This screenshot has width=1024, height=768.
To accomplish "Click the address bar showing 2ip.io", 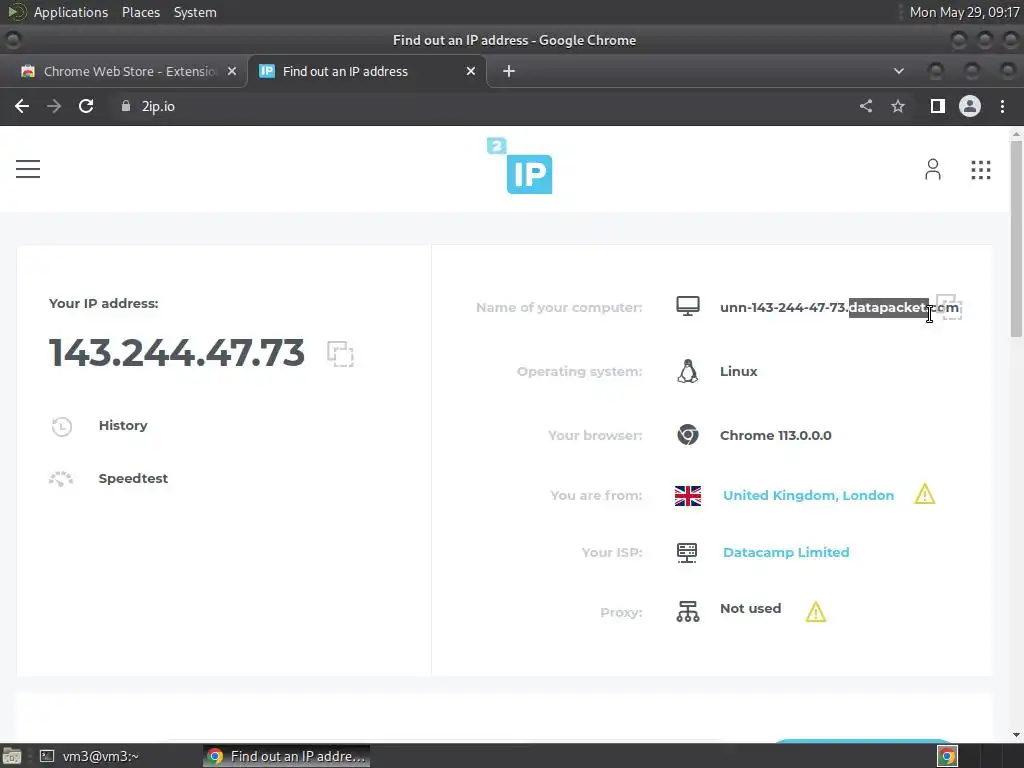I will pyautogui.click(x=483, y=106).
